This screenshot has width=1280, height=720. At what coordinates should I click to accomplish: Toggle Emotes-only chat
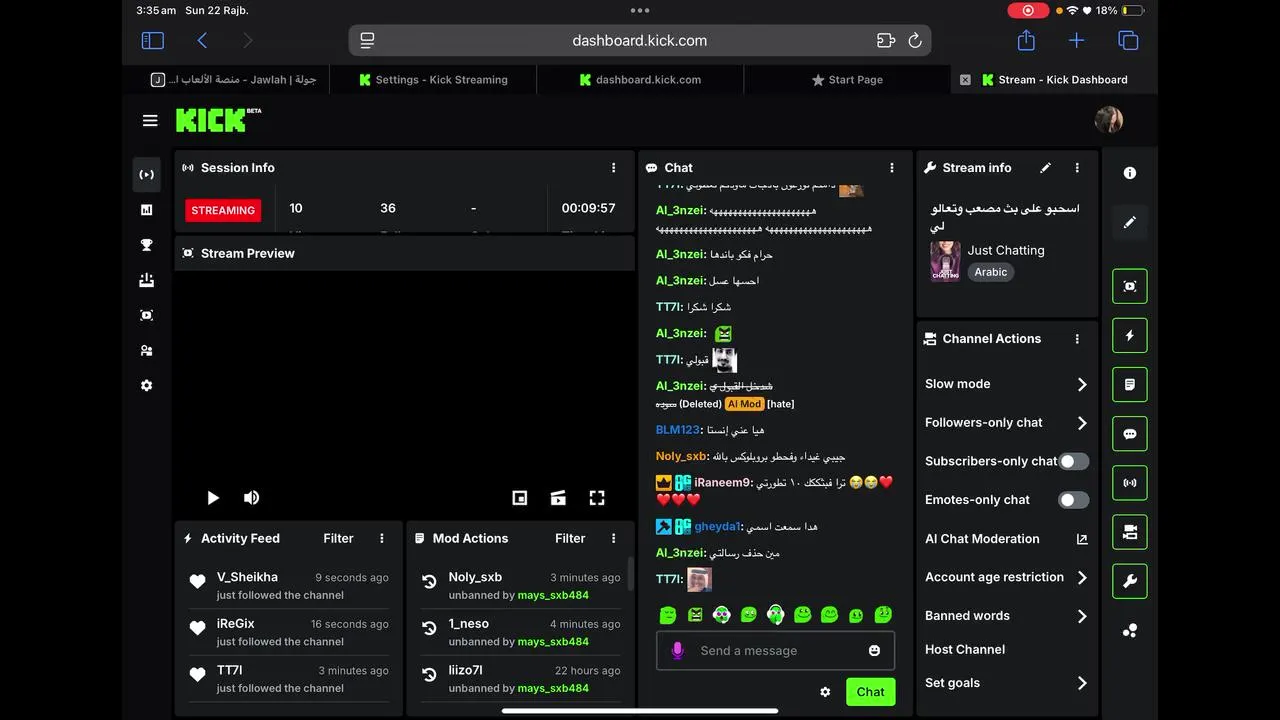click(1073, 500)
